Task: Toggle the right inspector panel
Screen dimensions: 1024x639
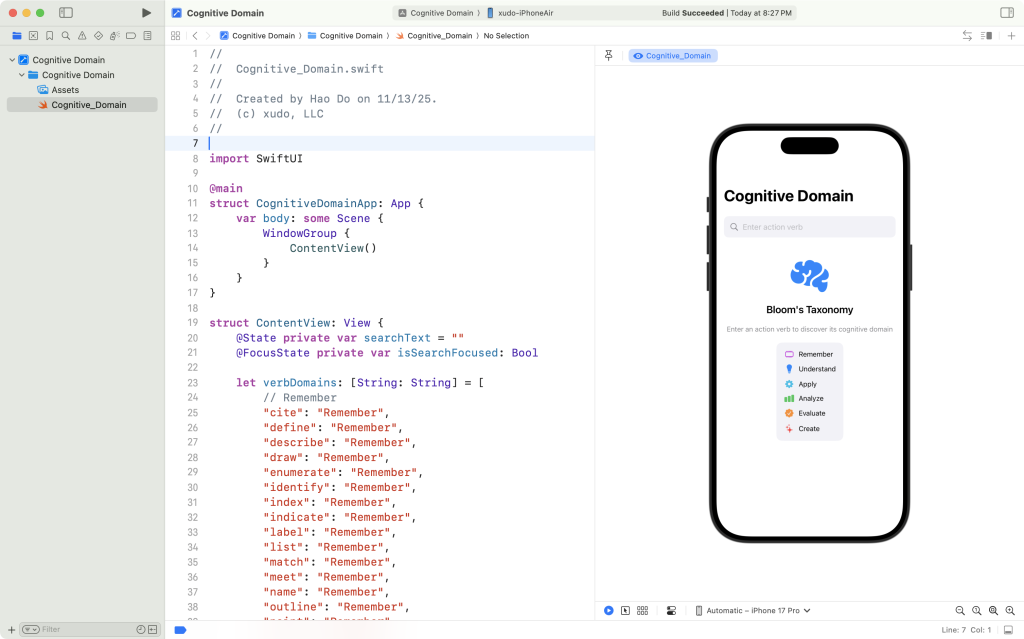Action: point(1006,13)
